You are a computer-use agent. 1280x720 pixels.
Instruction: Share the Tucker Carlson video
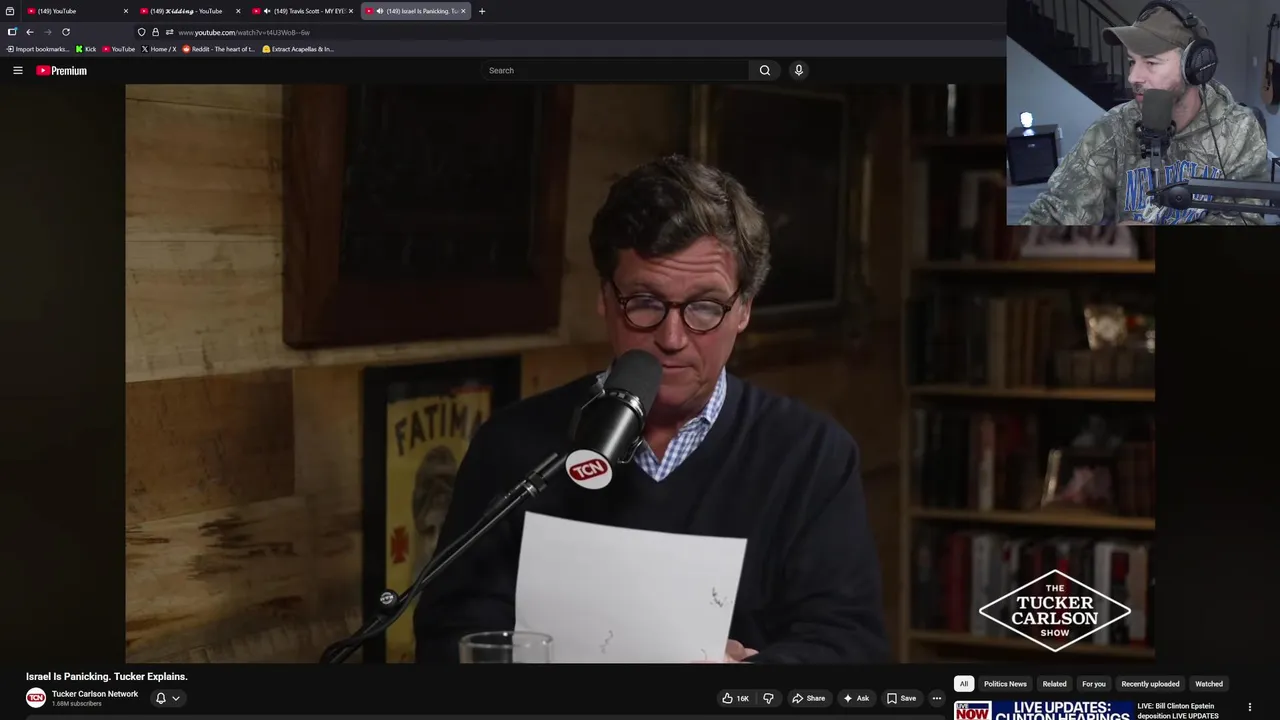tap(808, 698)
